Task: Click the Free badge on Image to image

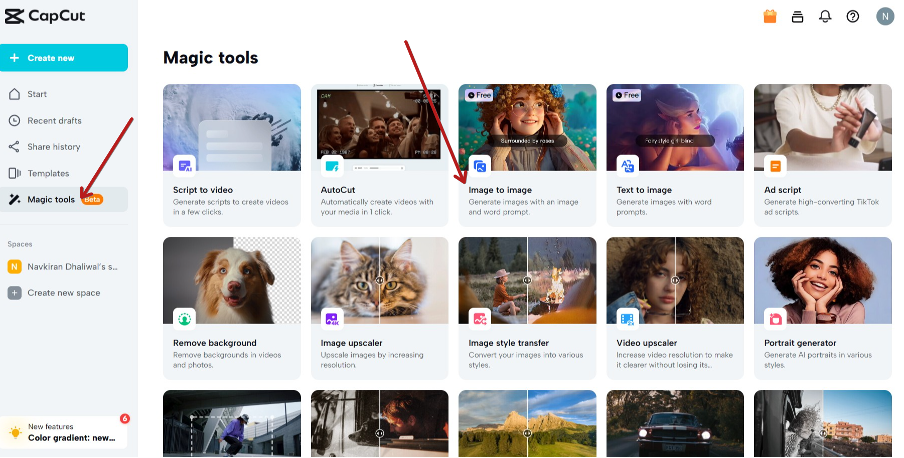Action: [x=479, y=95]
